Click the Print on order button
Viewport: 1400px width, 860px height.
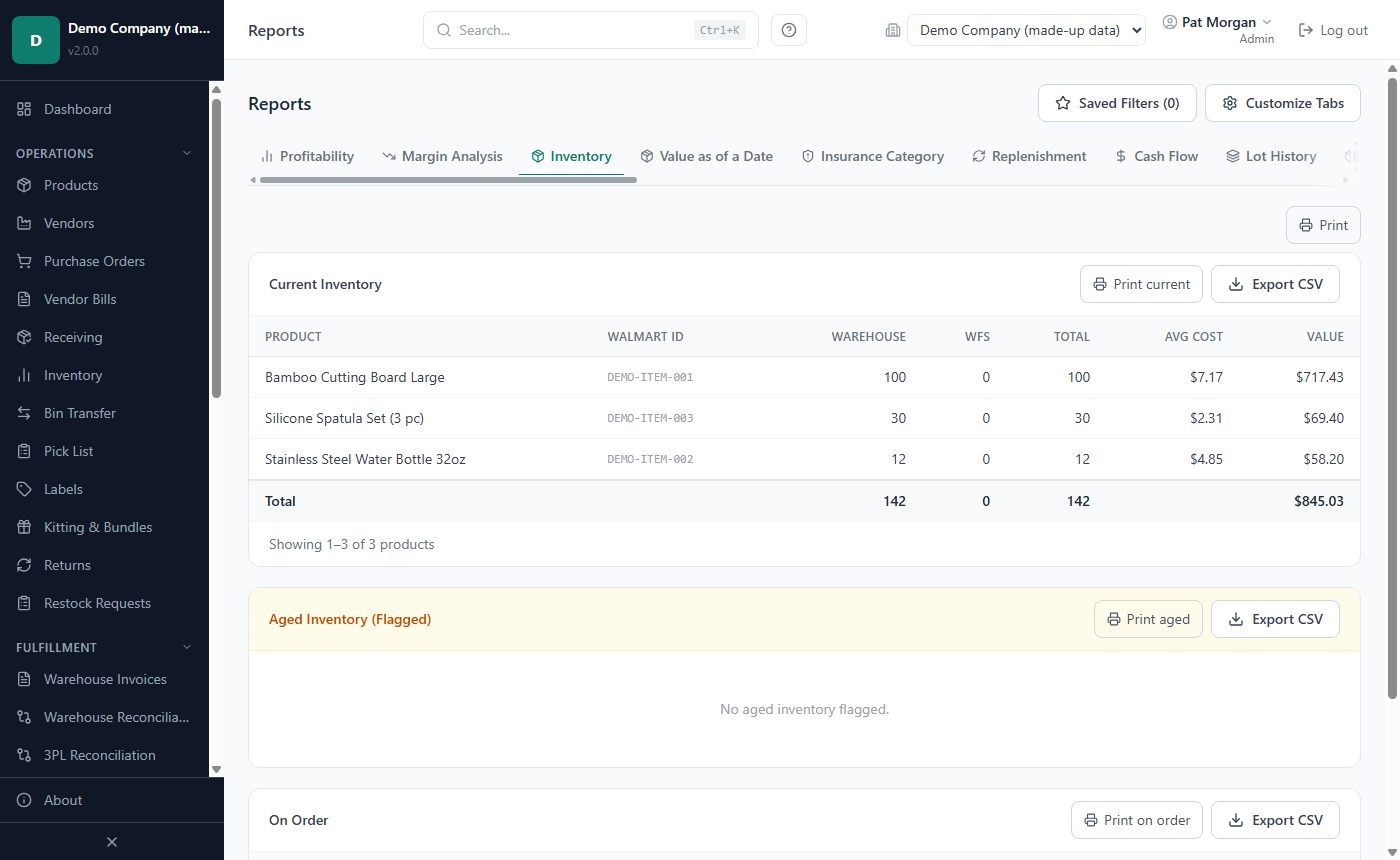(1137, 820)
